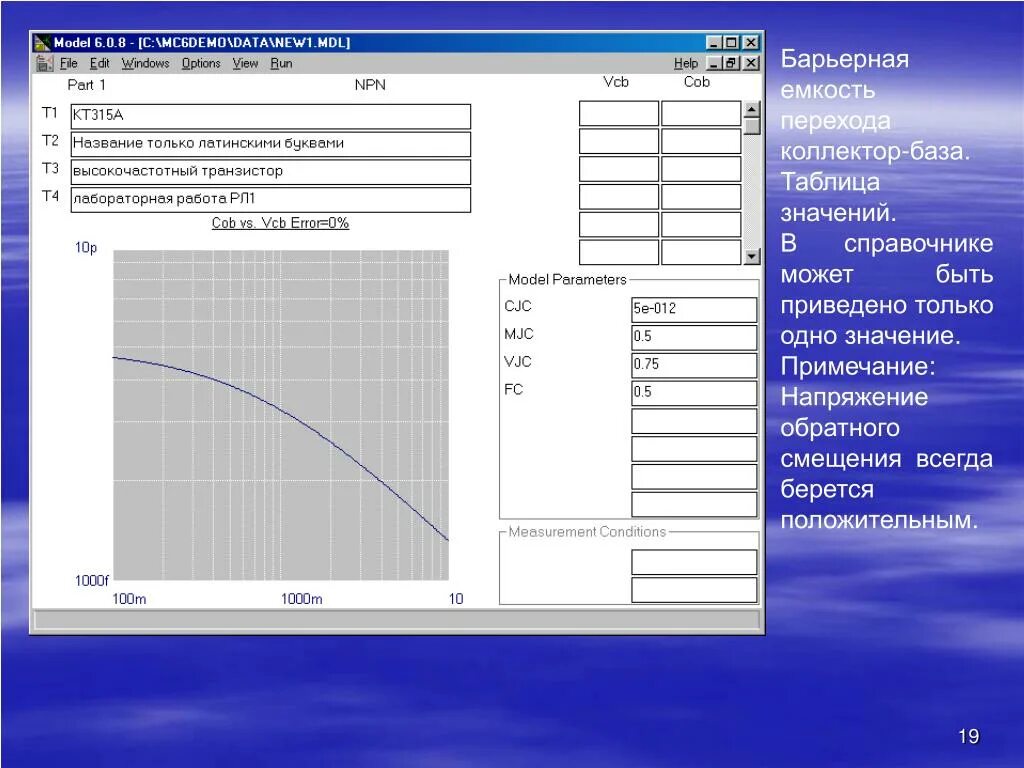Image resolution: width=1024 pixels, height=768 pixels.
Task: Open the Options menu
Action: point(200,63)
